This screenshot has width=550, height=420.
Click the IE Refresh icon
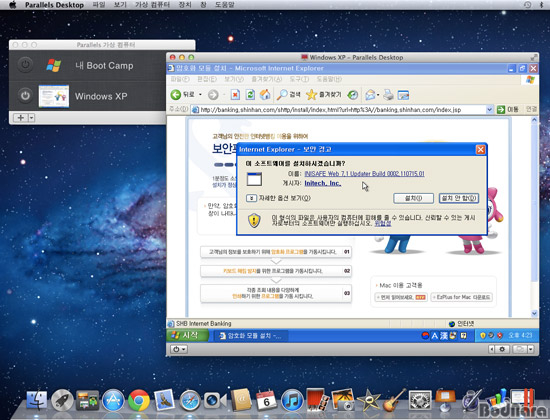250,94
